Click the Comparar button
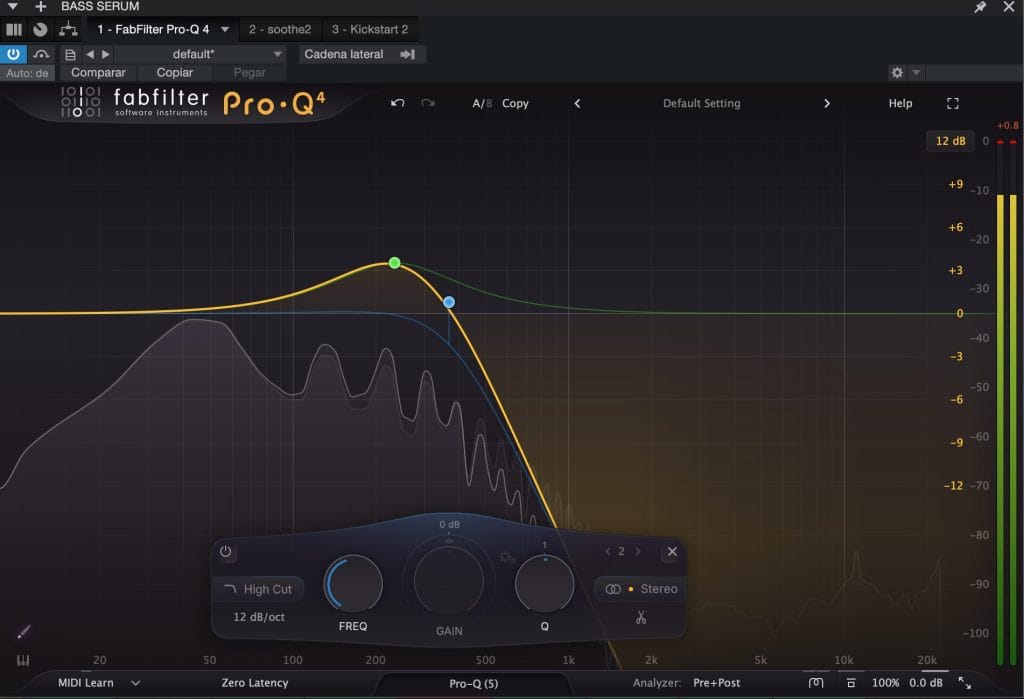 point(98,73)
